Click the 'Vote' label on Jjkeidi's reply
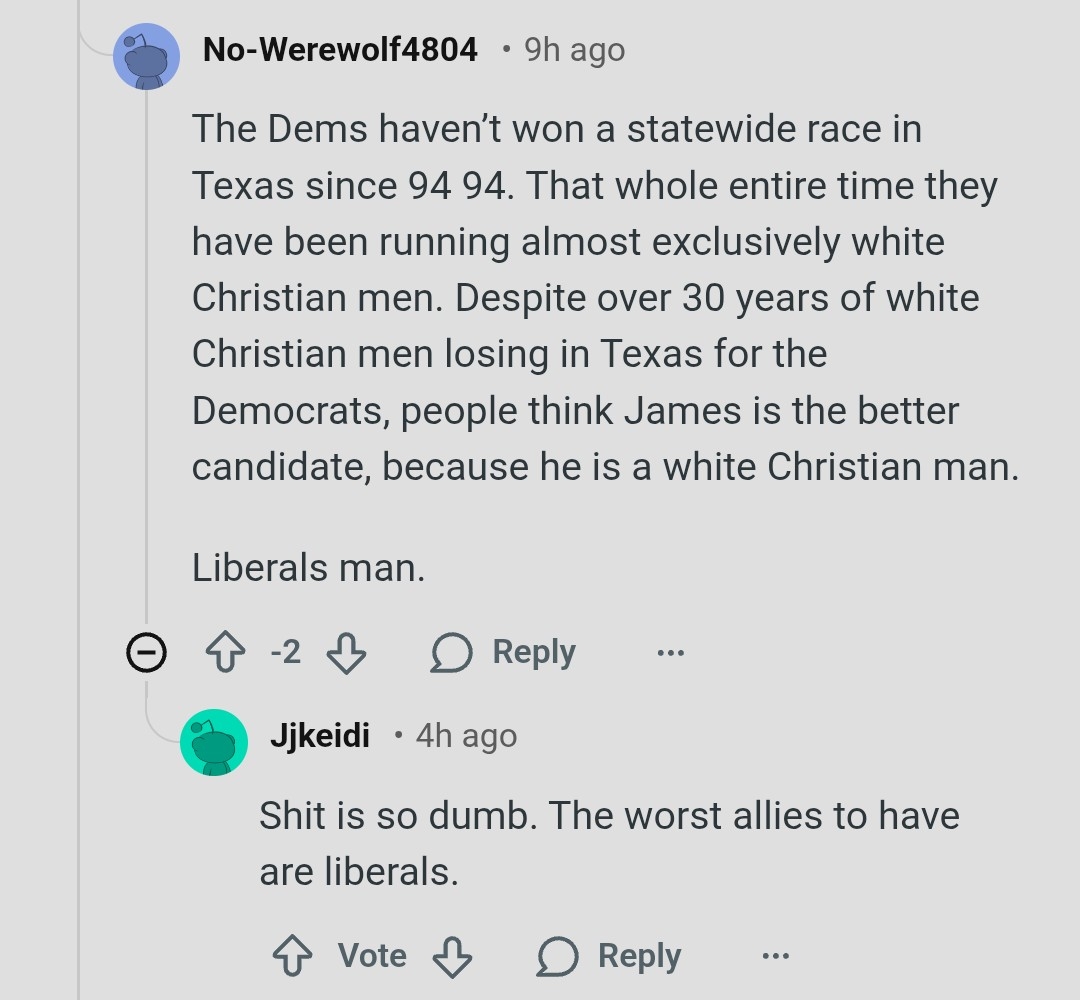Image resolution: width=1080 pixels, height=1000 pixels. pos(372,956)
